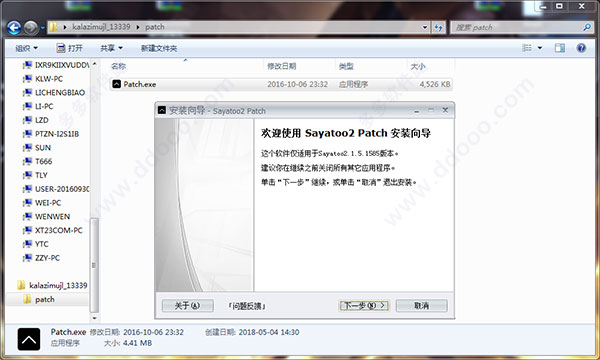This screenshot has width=600, height=360.
Task: Select TLY network computer
Action: click(35, 175)
